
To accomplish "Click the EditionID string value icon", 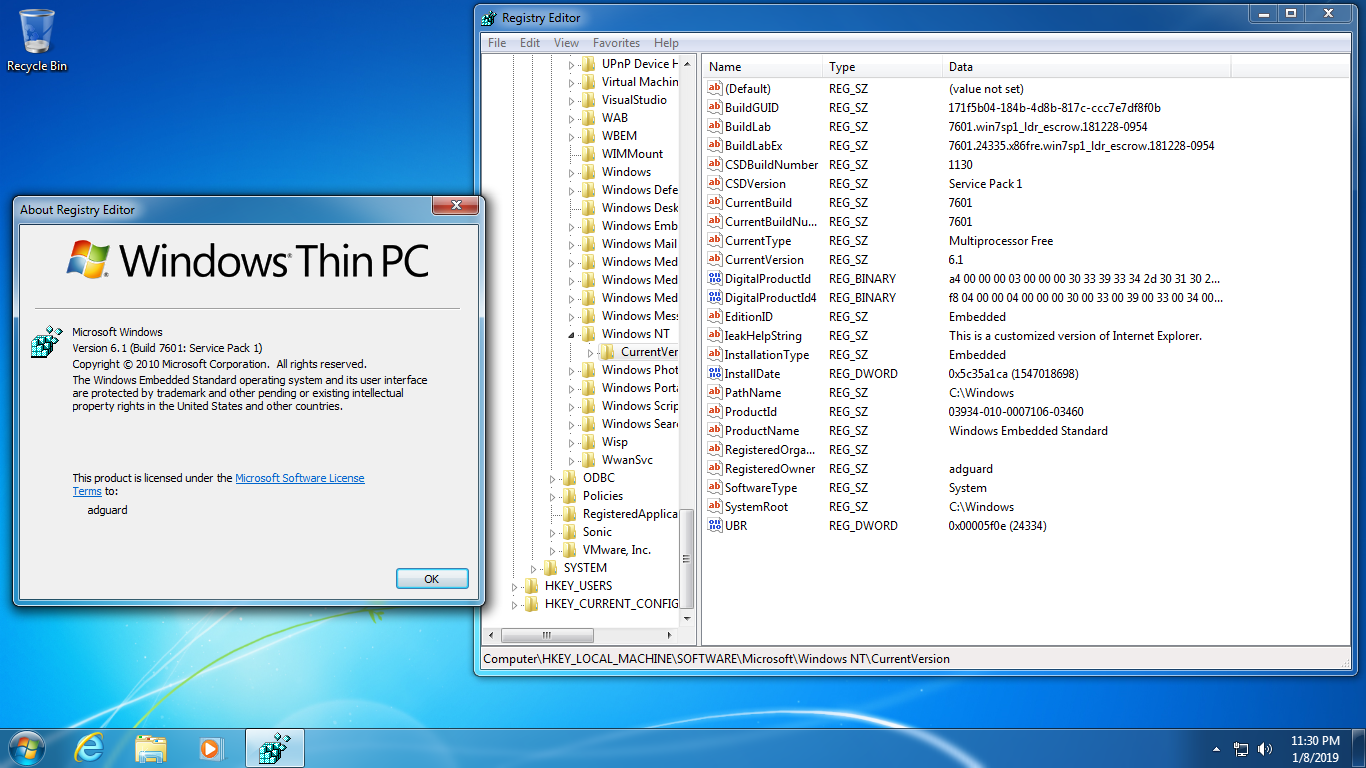I will pos(714,317).
